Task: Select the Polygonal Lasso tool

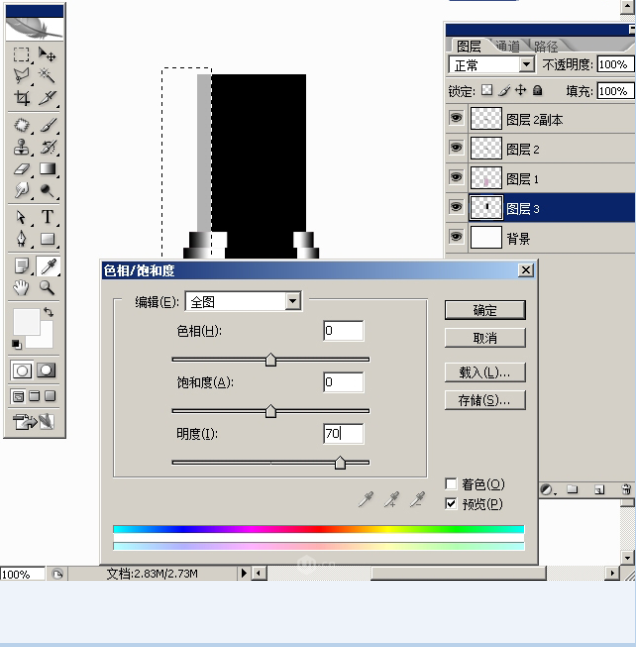Action: click(21, 76)
